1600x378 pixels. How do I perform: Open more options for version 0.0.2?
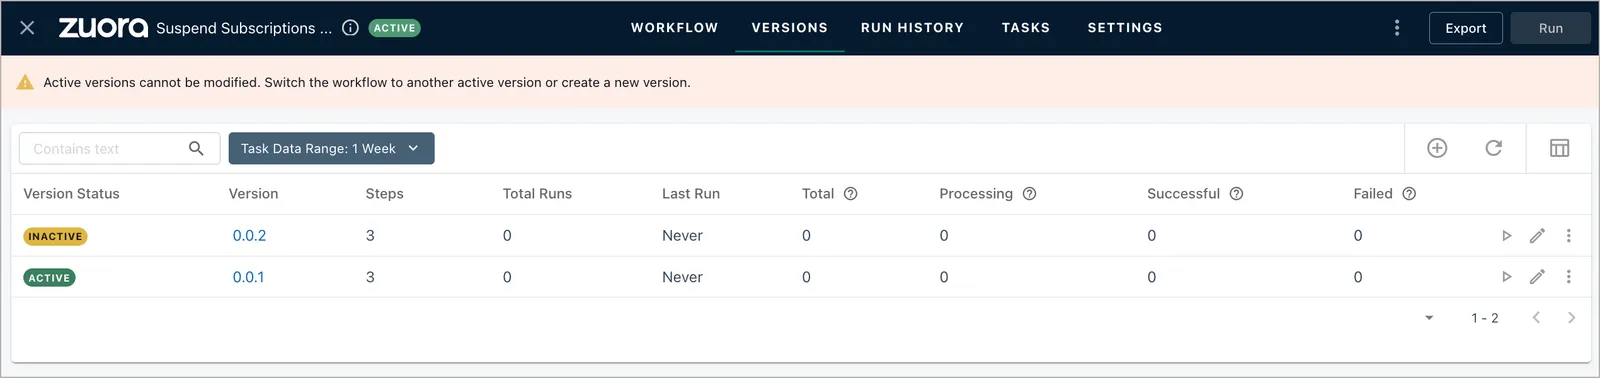(x=1568, y=236)
